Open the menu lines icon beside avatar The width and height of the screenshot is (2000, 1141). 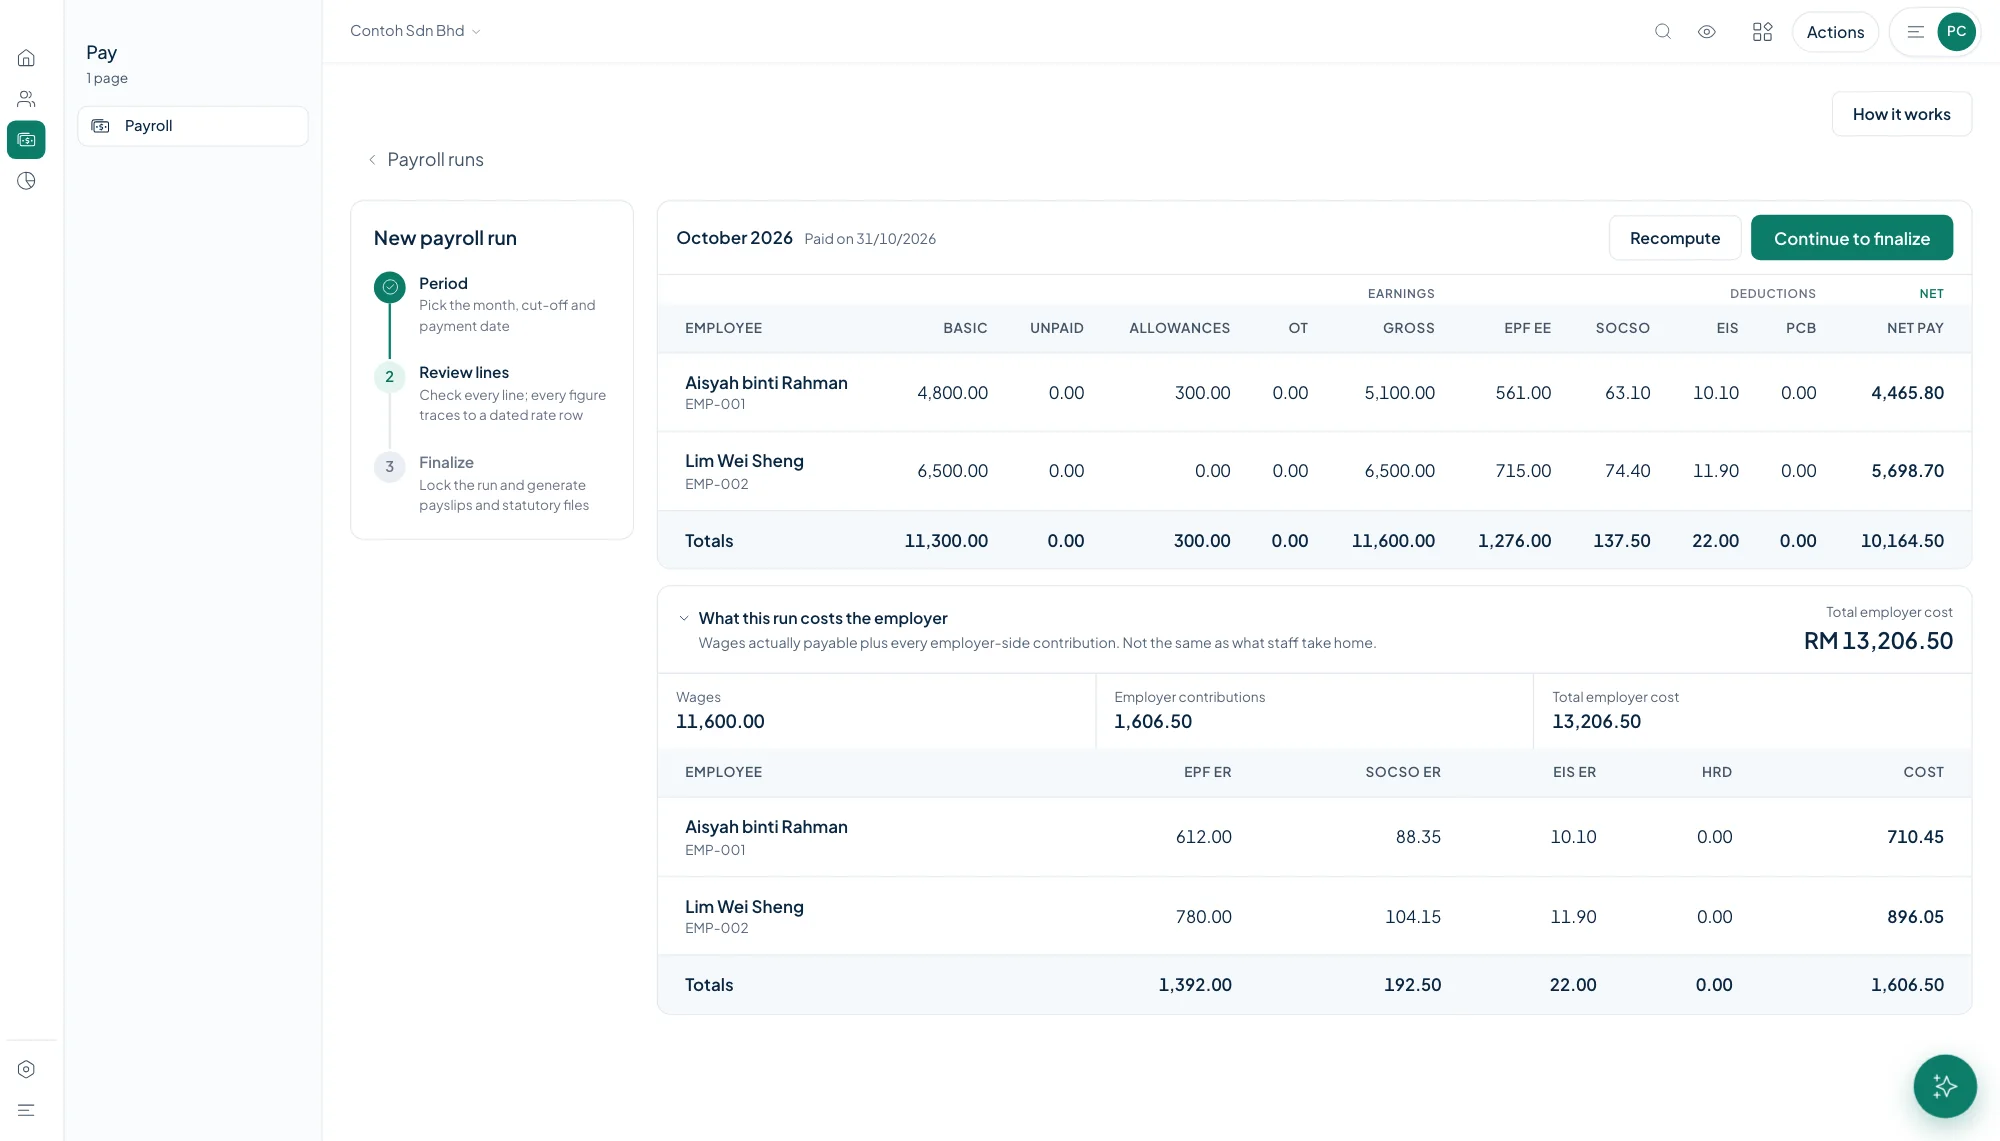(1915, 32)
